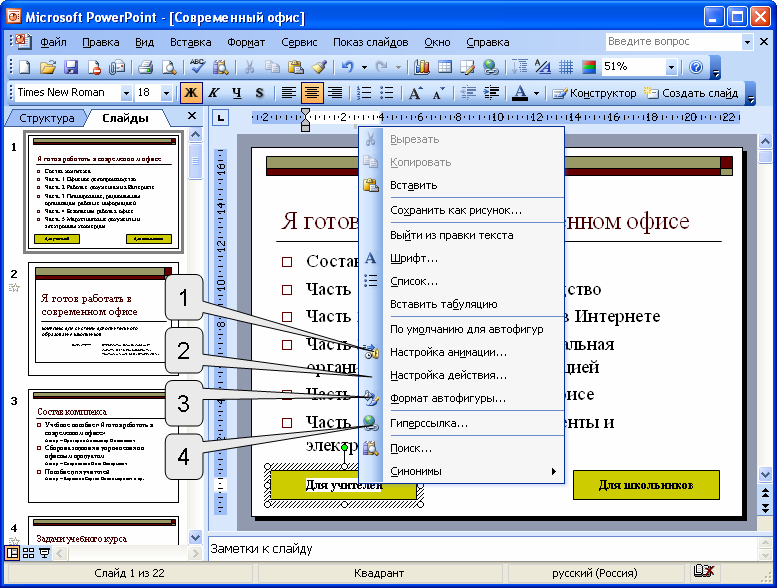Image resolution: width=777 pixels, height=588 pixels.
Task: Open print preview from the toolbar
Action: point(169,67)
